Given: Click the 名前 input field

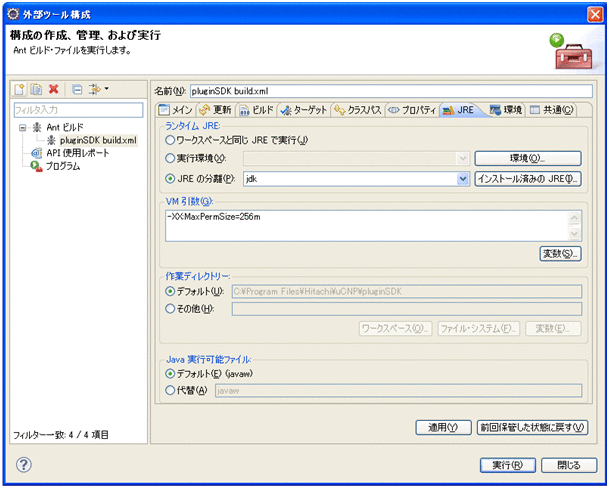Looking at the screenshot, I should click(x=391, y=91).
